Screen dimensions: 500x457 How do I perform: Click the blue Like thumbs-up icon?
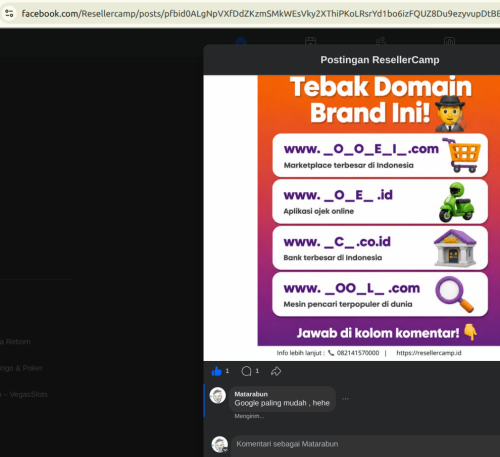coord(217,371)
